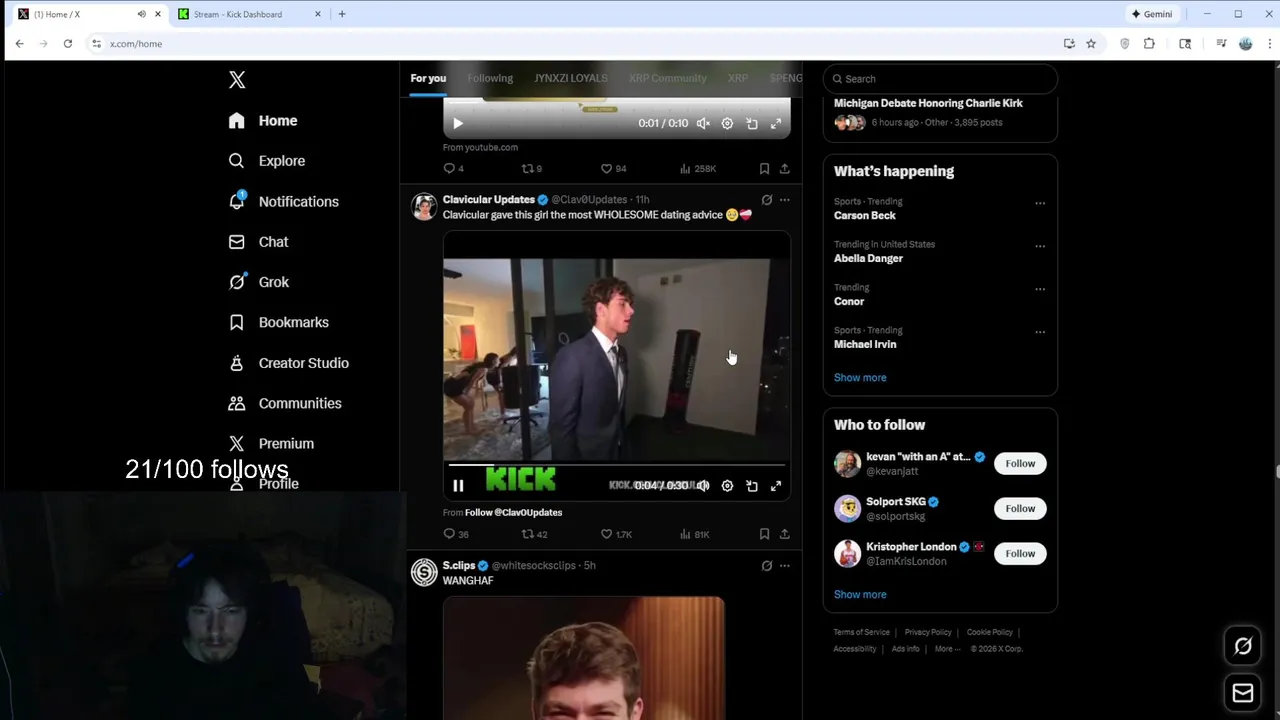
Task: Play the top YouTube video
Action: pyautogui.click(x=458, y=123)
